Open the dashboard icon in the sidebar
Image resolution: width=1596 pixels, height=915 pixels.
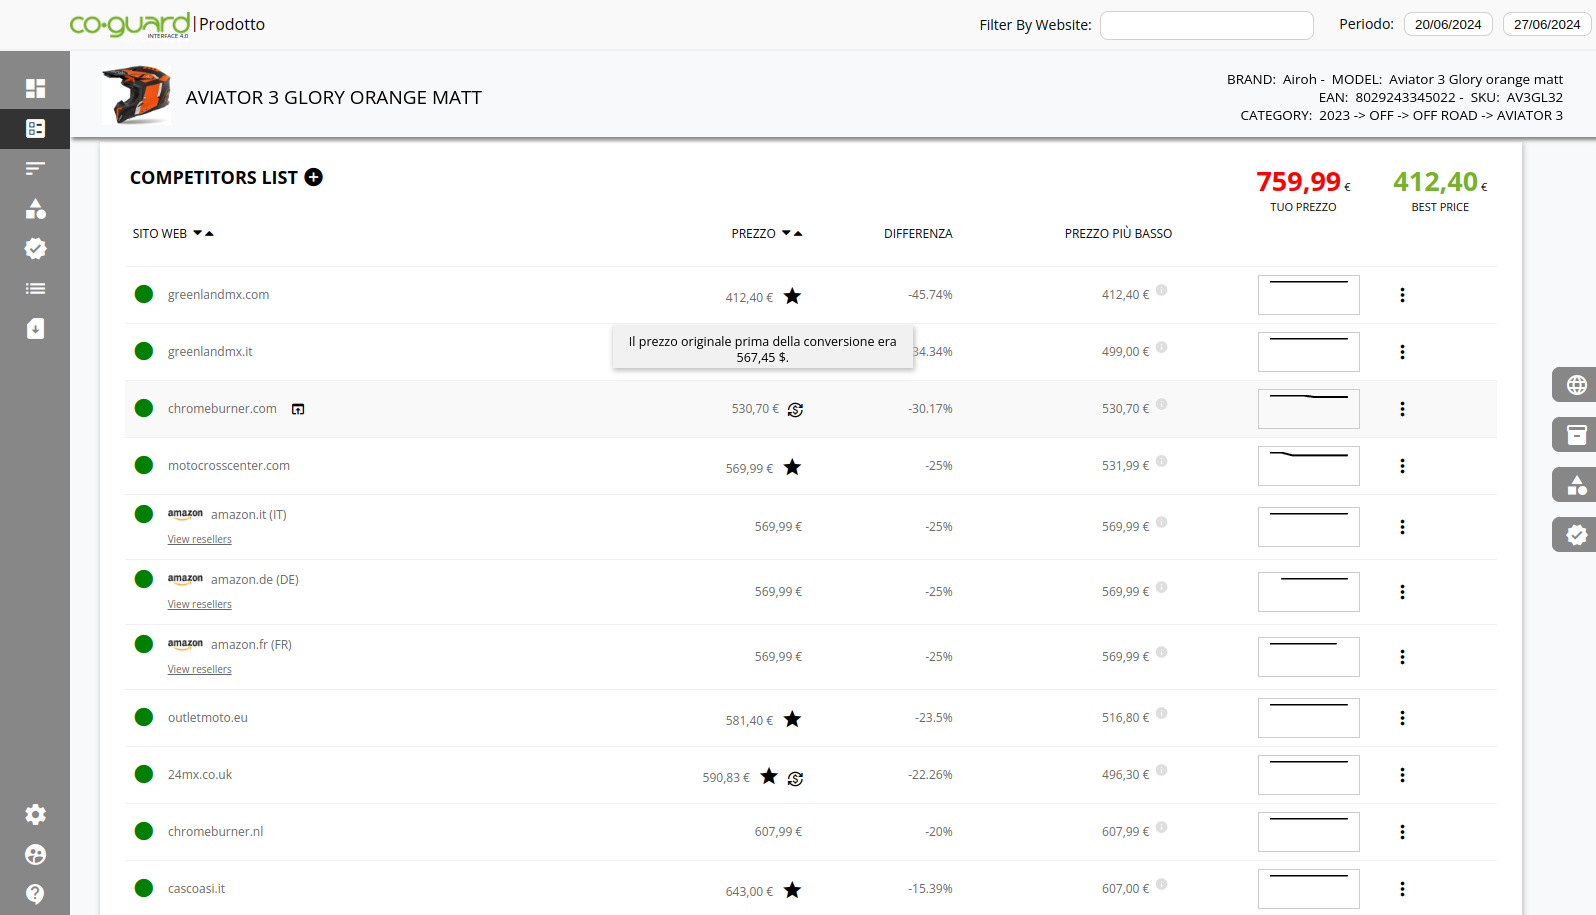coord(35,88)
